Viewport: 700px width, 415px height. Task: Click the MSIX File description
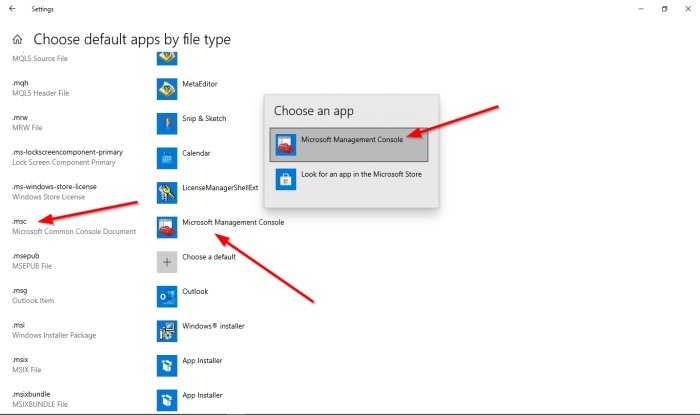point(27,370)
